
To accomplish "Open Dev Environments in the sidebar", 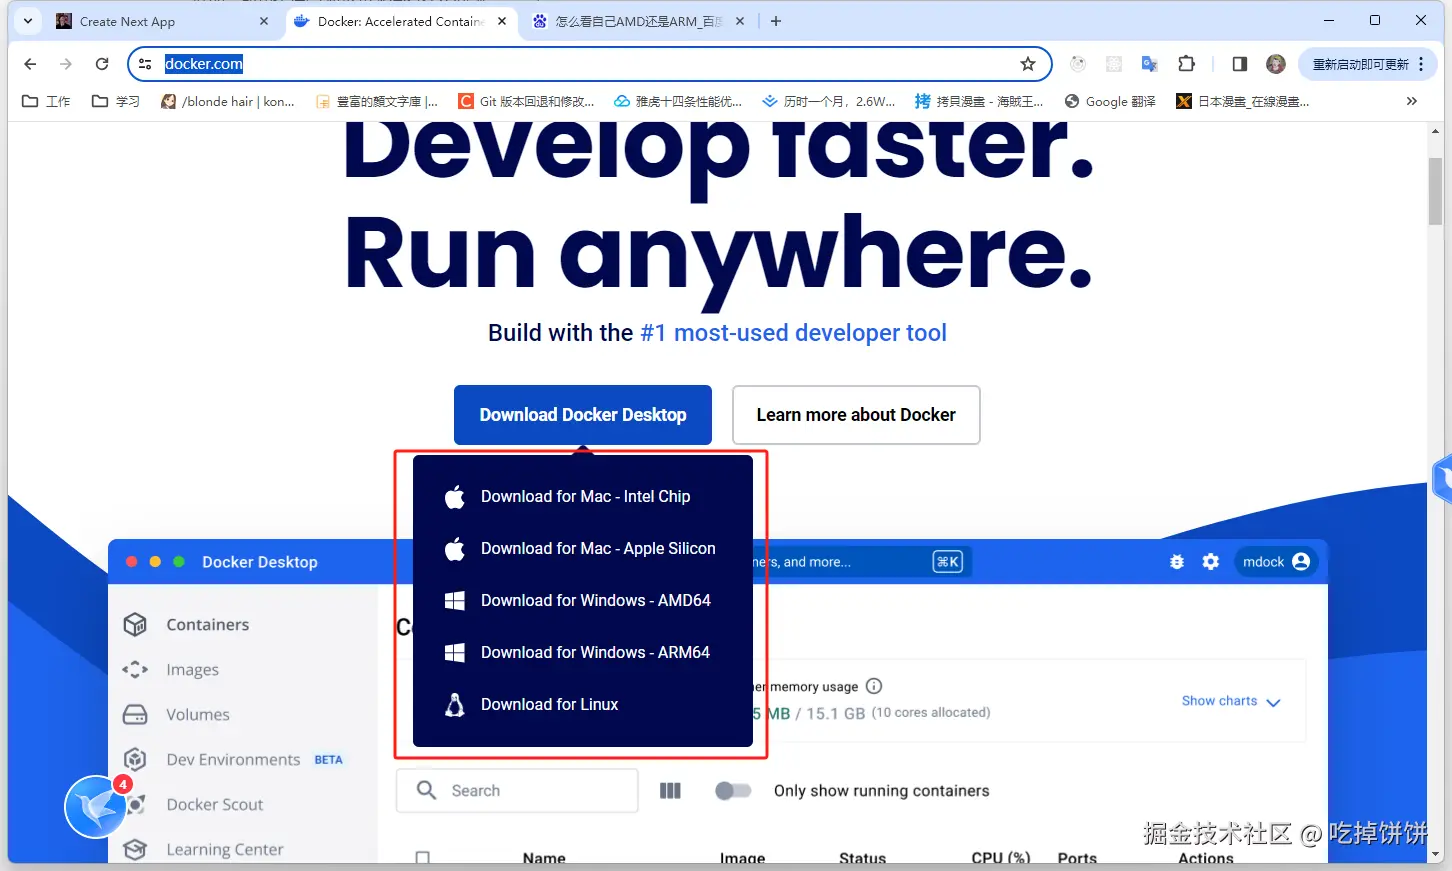I will pyautogui.click(x=233, y=760).
